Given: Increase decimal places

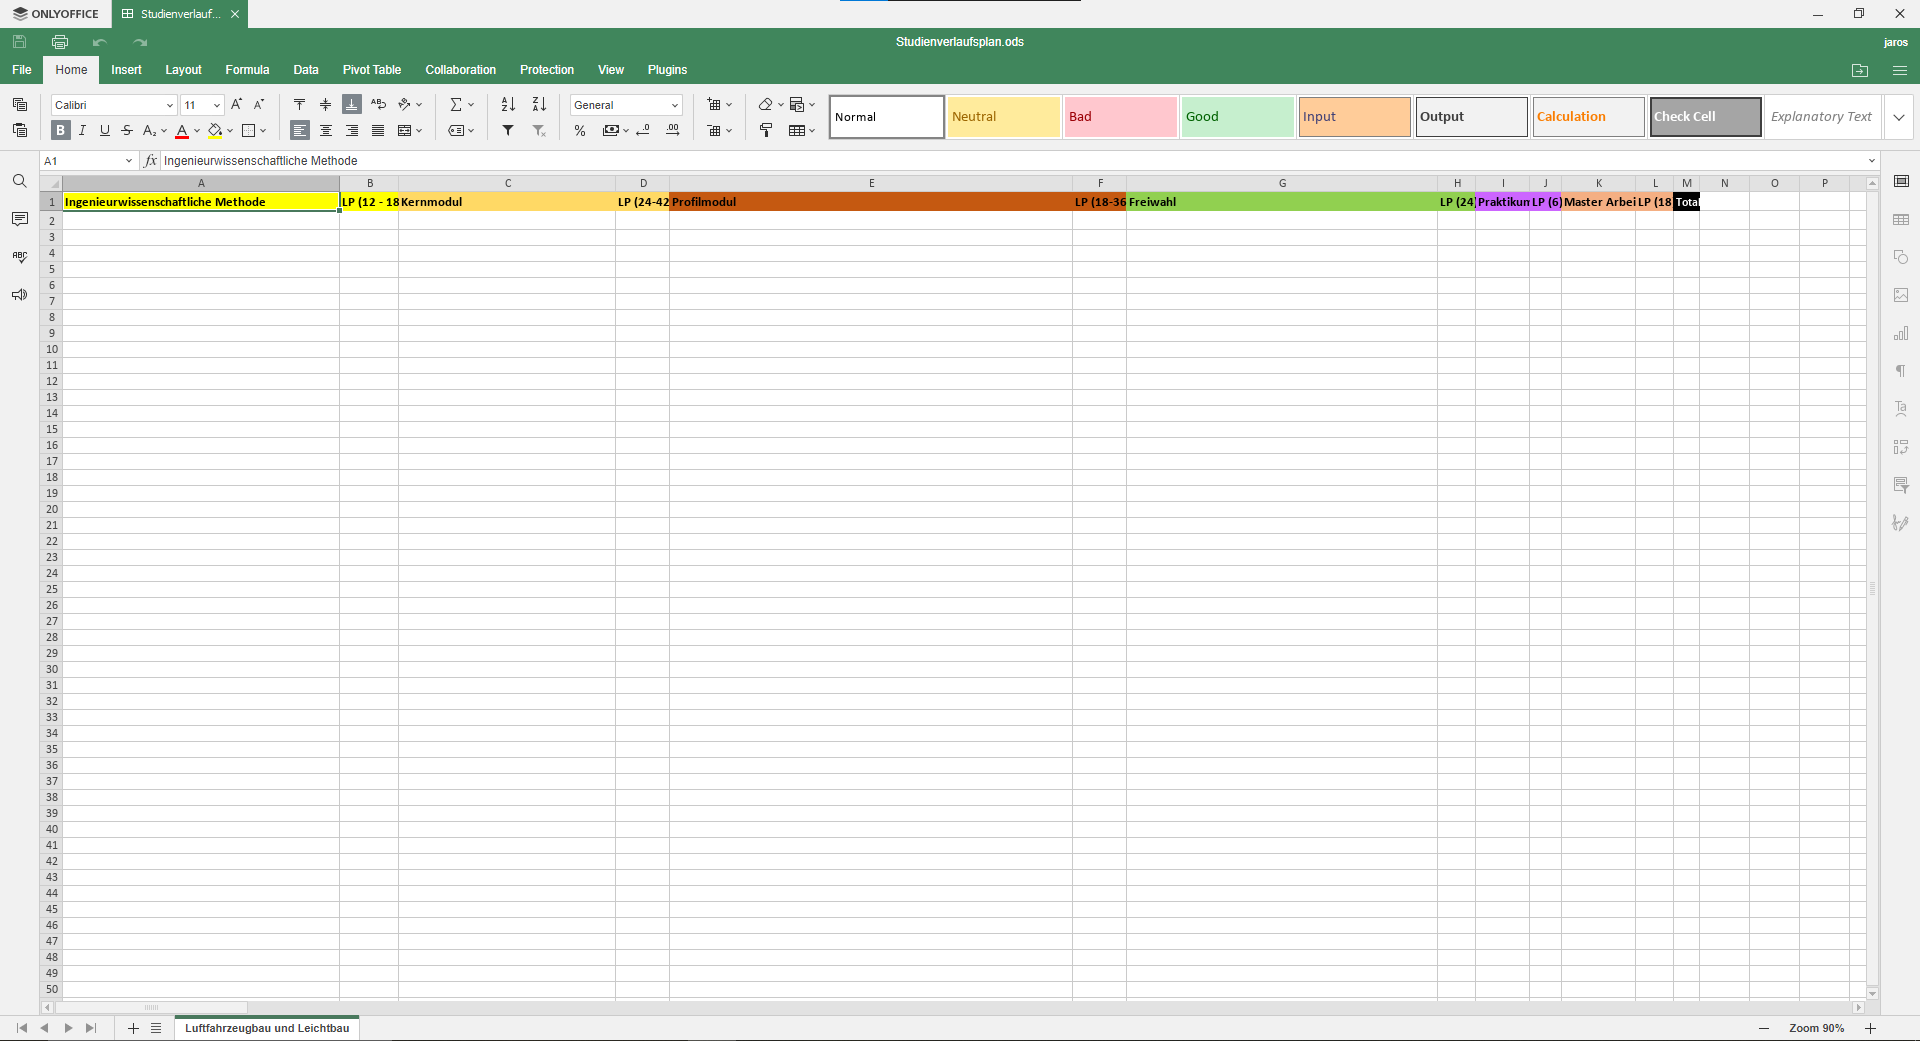Looking at the screenshot, I should [x=673, y=130].
